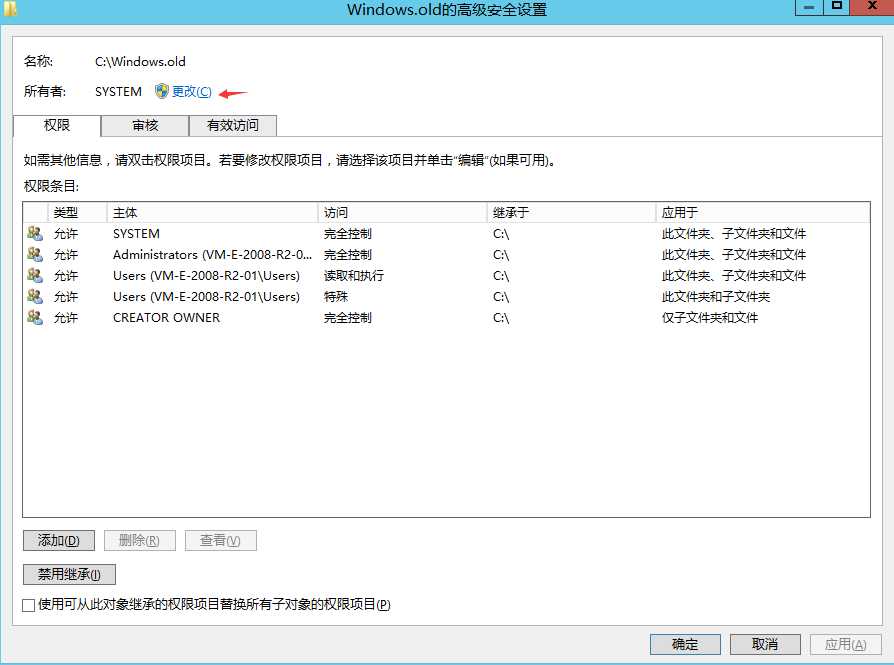Click the folder icon in the title bar
The width and height of the screenshot is (894, 665).
coord(10,8)
